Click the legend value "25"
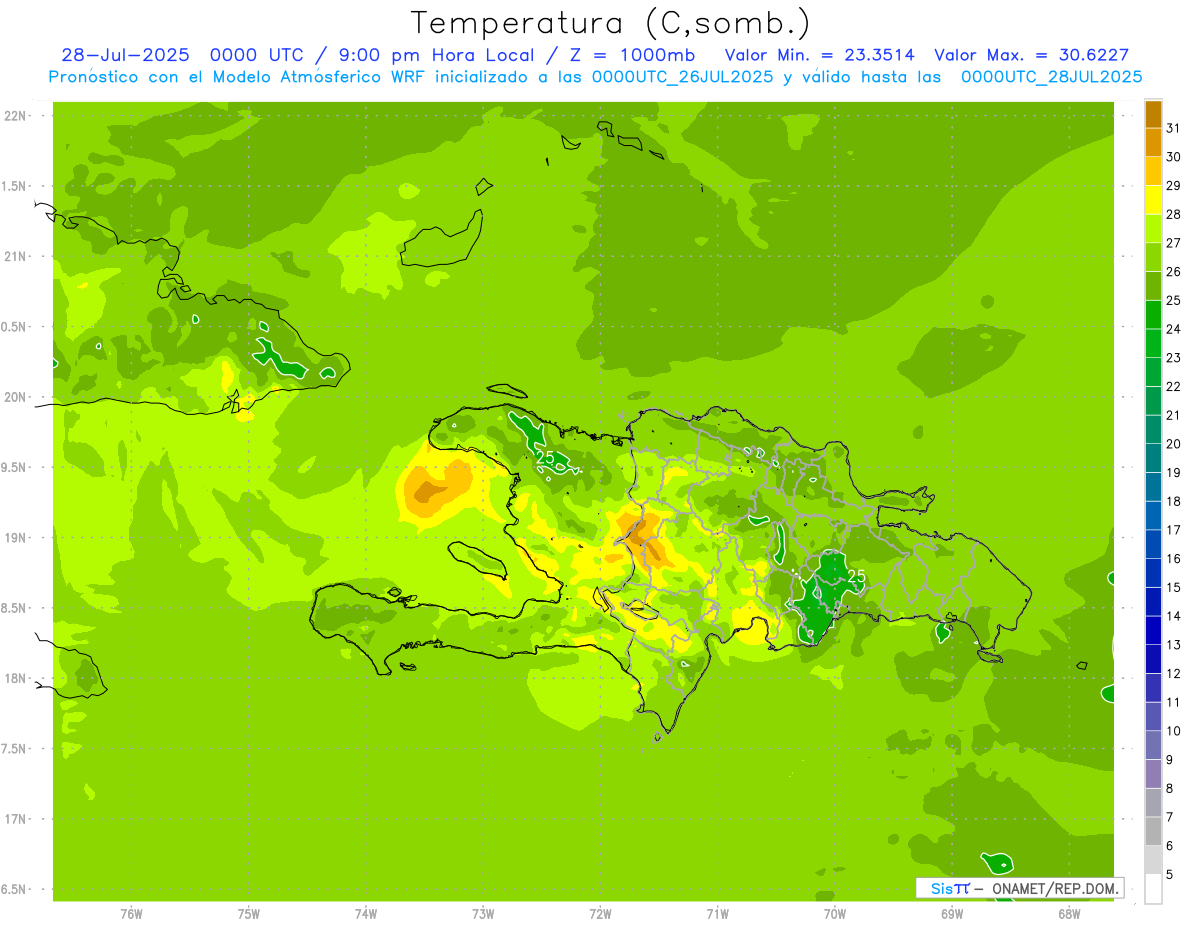1200x927 pixels. tap(1173, 299)
